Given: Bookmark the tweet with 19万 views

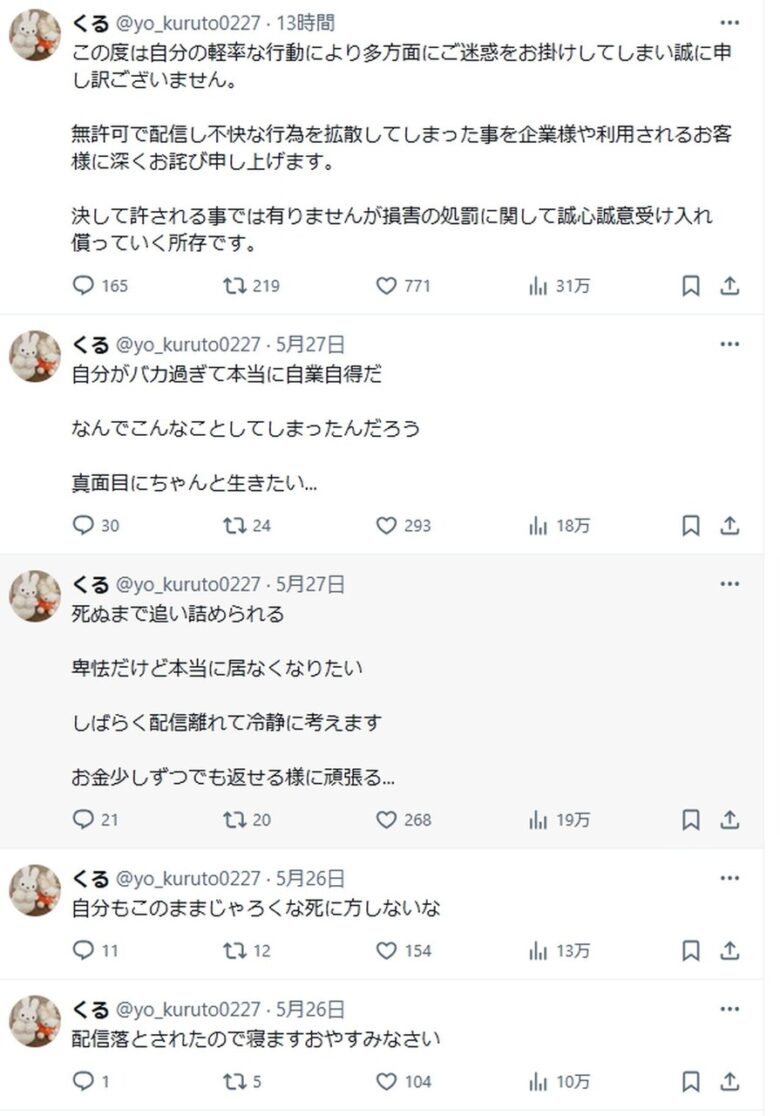Looking at the screenshot, I should click(x=690, y=820).
